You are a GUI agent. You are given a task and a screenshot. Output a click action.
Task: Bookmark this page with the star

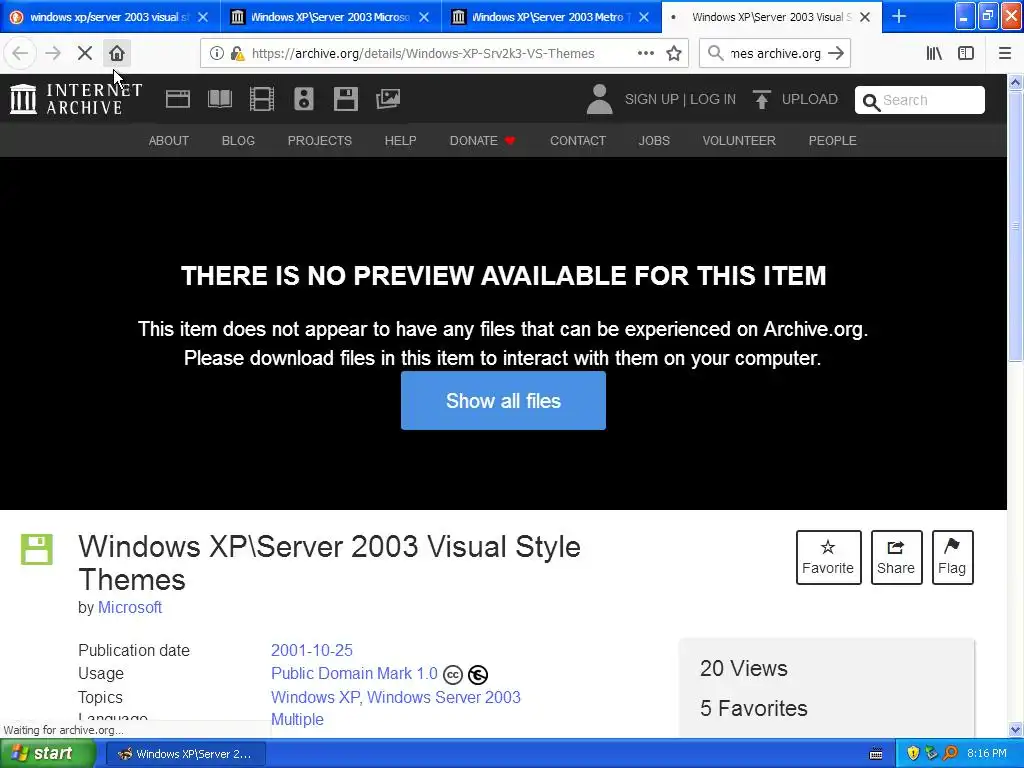[x=674, y=54]
